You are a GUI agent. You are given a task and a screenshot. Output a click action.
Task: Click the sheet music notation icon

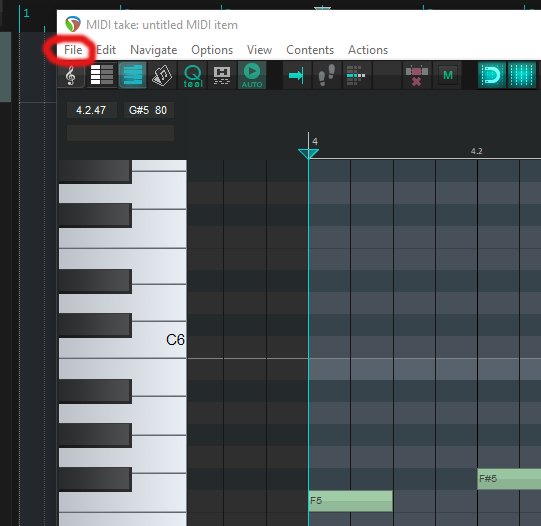[x=162, y=75]
